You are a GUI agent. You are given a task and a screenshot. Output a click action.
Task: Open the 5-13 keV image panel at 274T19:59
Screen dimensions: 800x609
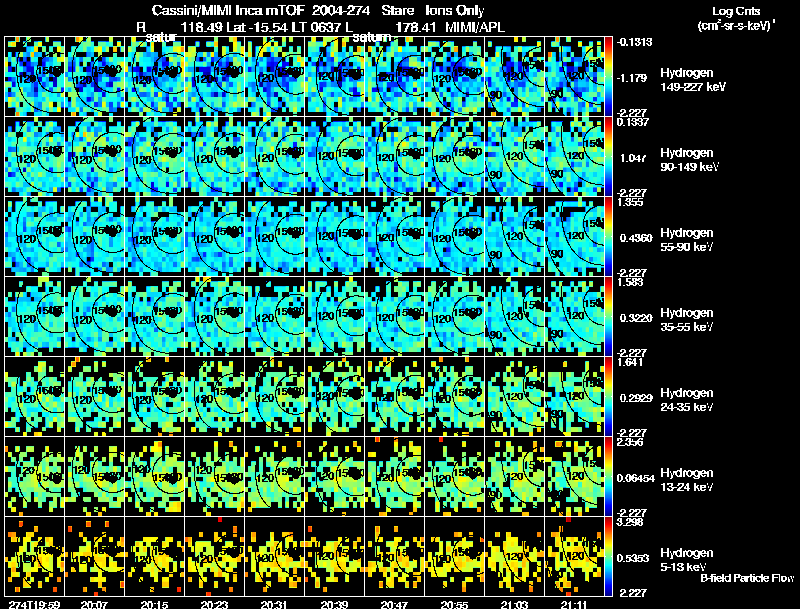click(35, 557)
